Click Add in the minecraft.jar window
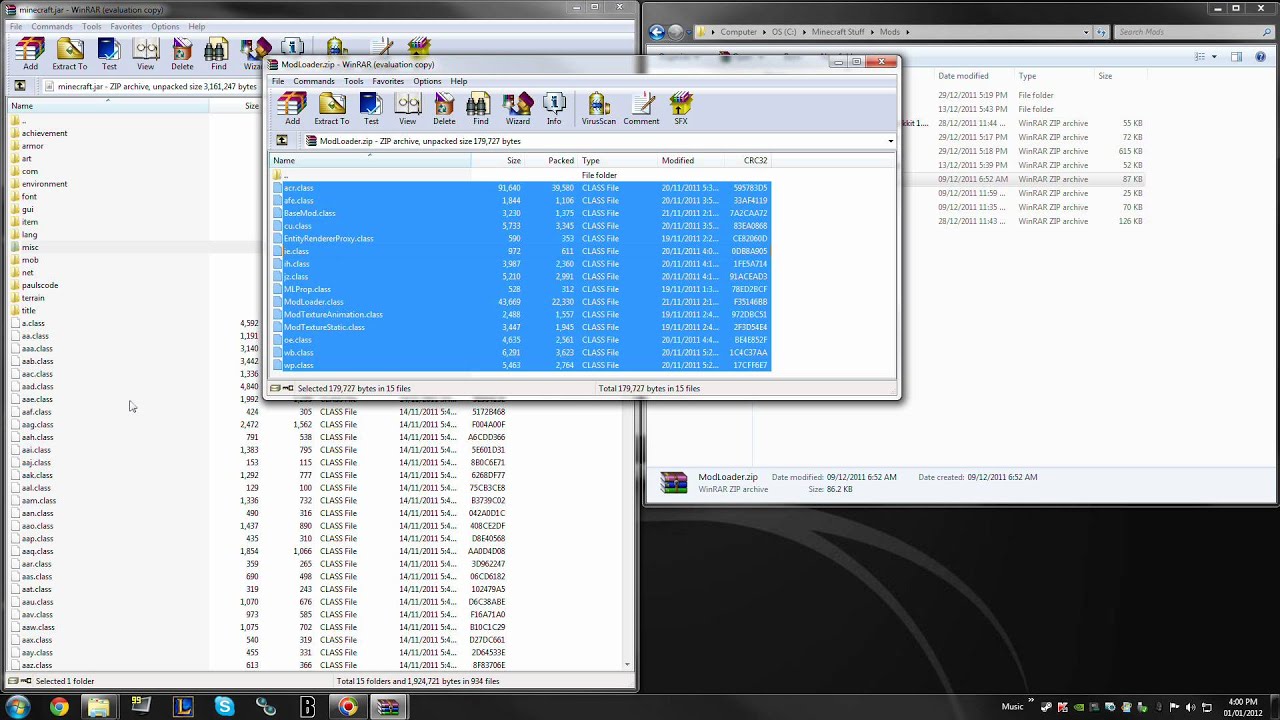This screenshot has height=720, width=1280. [31, 54]
